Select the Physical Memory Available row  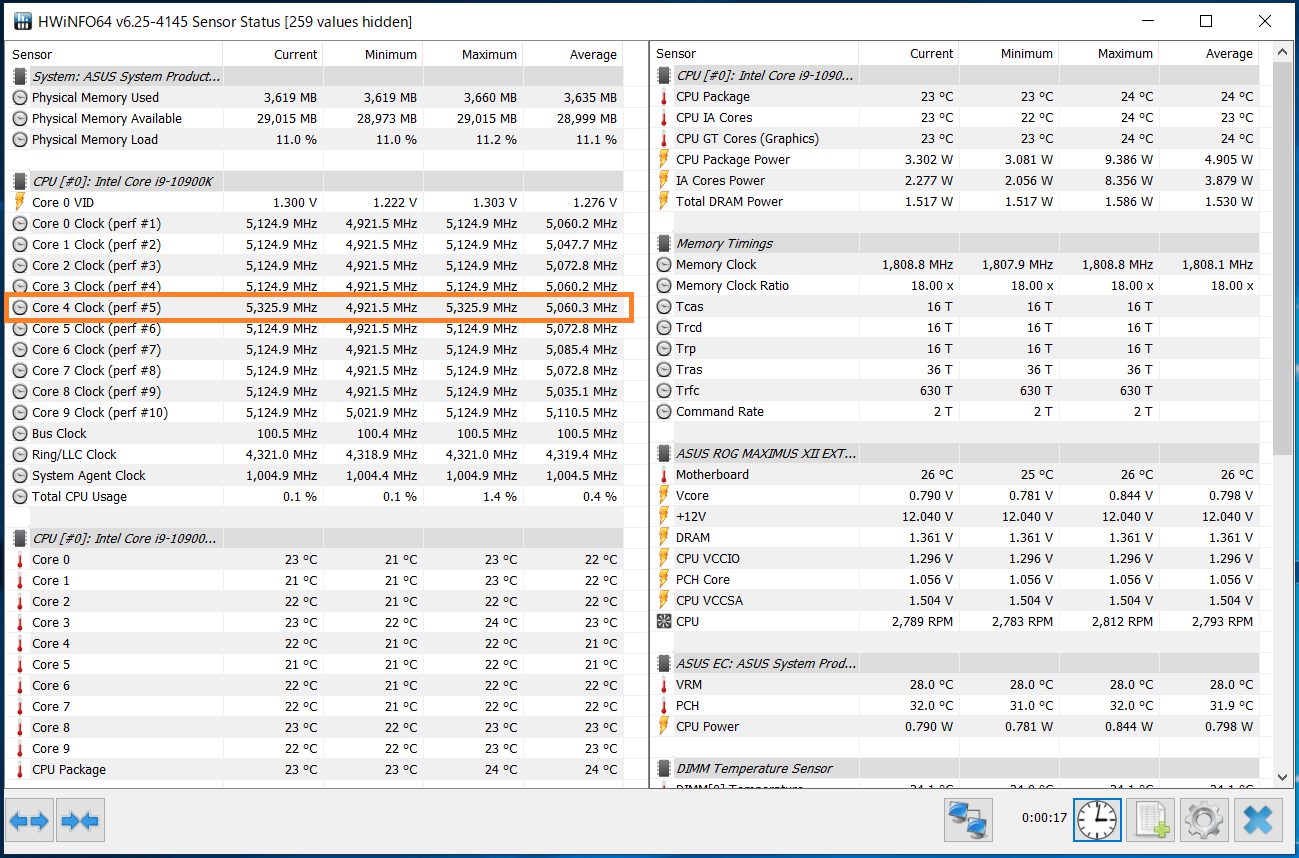(315, 119)
